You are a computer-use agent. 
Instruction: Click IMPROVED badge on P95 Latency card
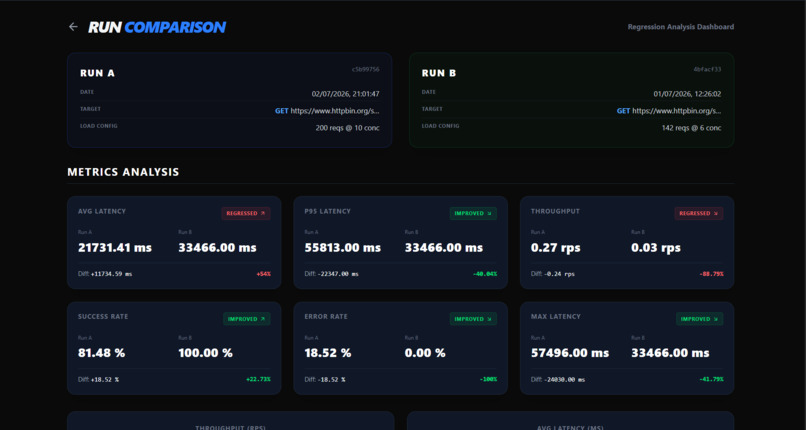(473, 213)
